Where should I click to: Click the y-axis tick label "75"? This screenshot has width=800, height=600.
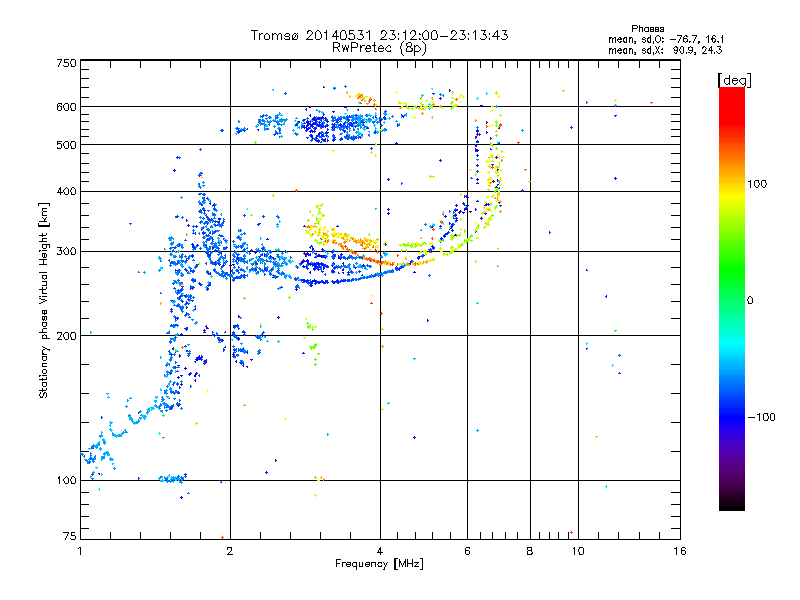point(70,536)
